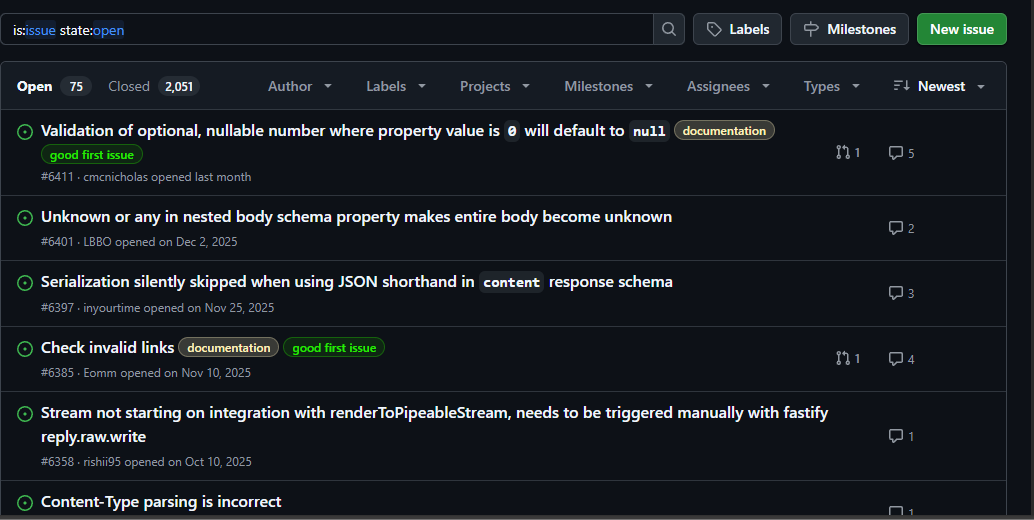Click the issue search input field
The height and width of the screenshot is (520, 1034).
[330, 30]
